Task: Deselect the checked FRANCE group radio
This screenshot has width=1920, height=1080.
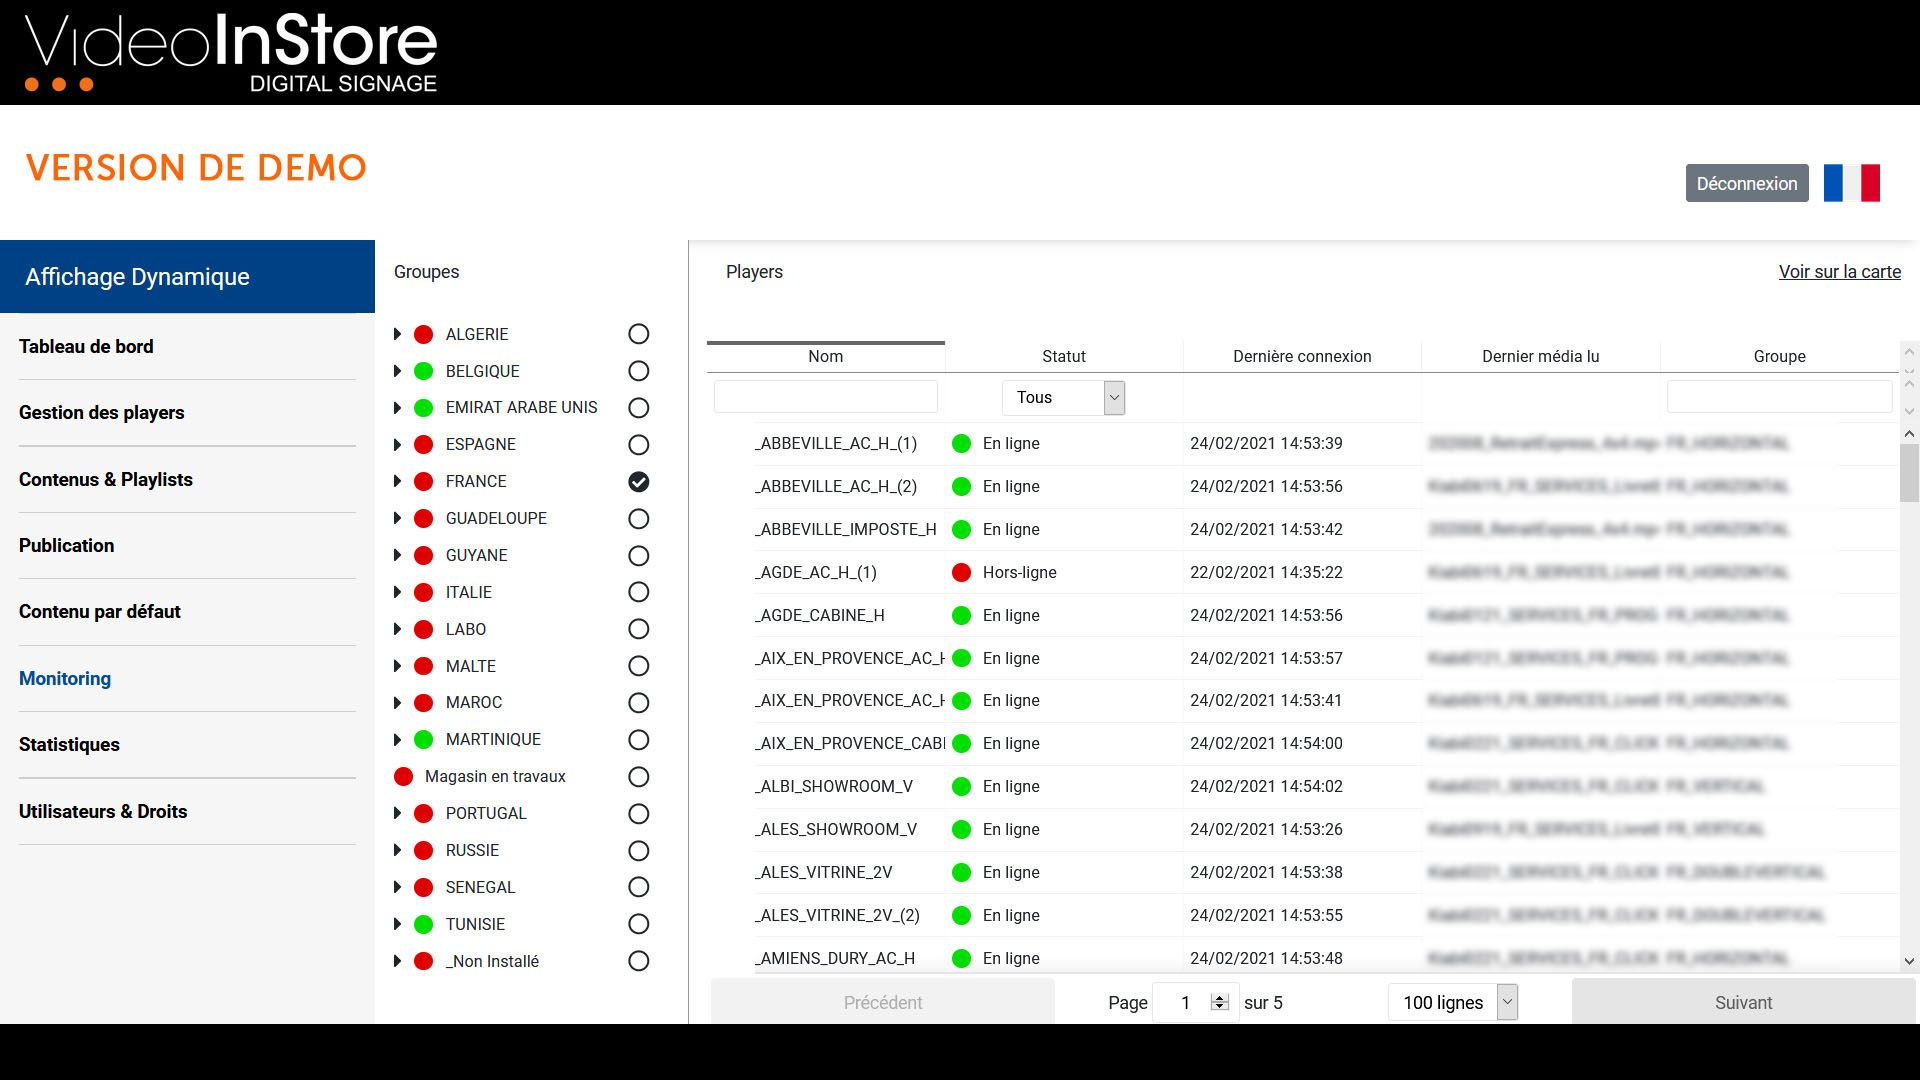Action: 638,482
